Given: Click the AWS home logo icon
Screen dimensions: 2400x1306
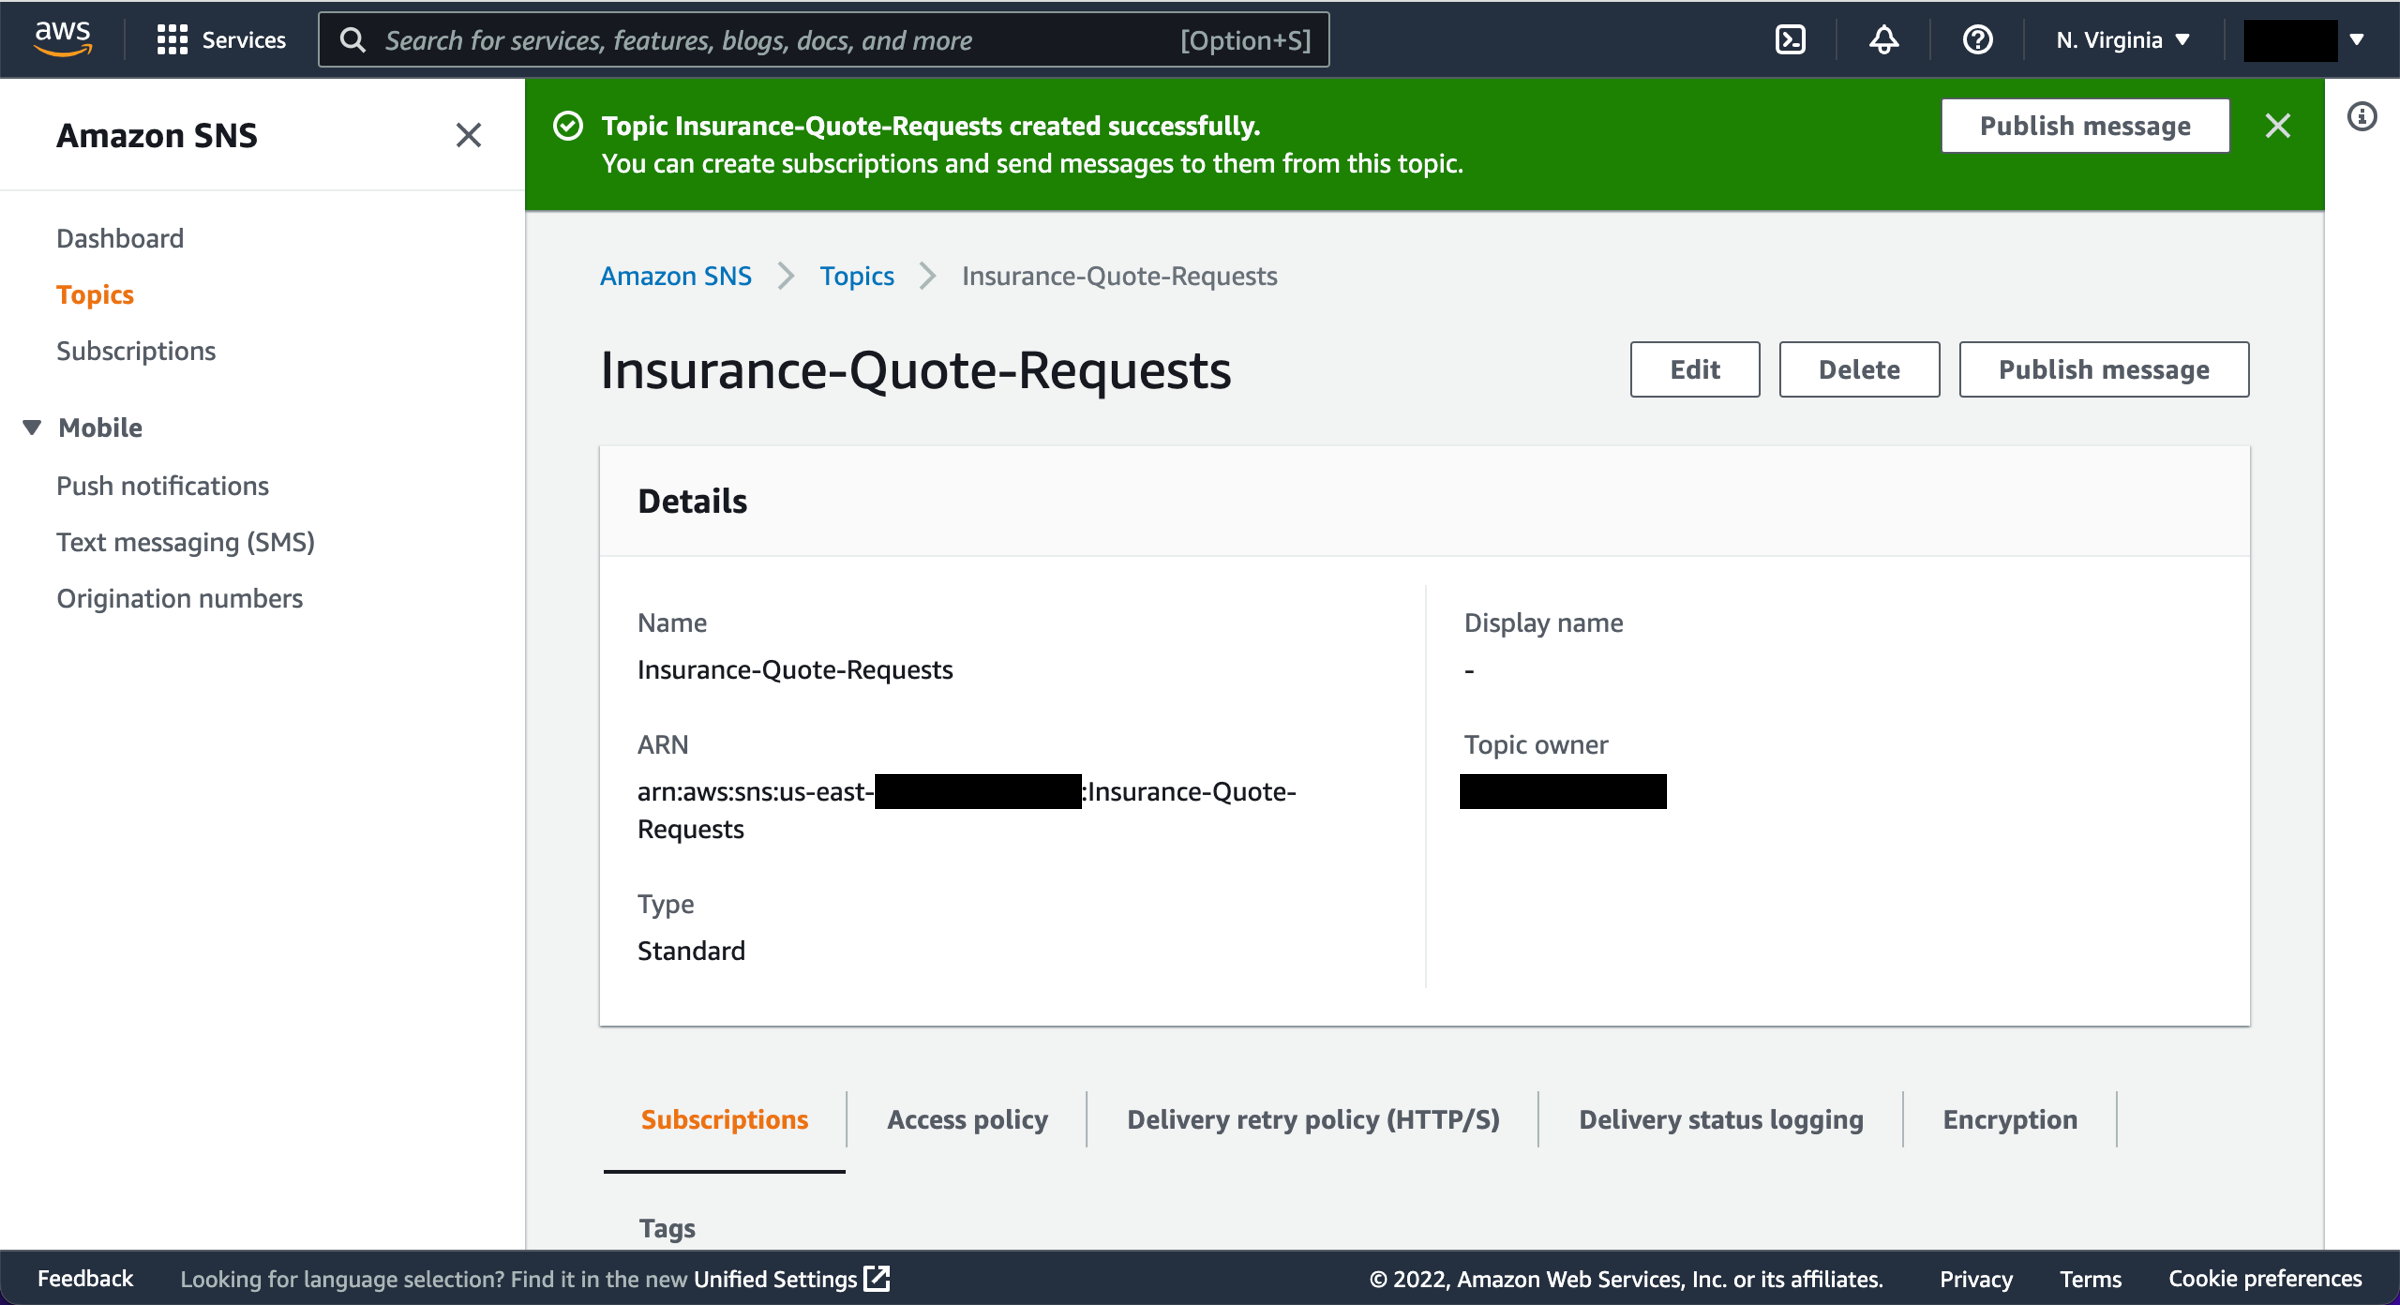Looking at the screenshot, I should pos(64,40).
